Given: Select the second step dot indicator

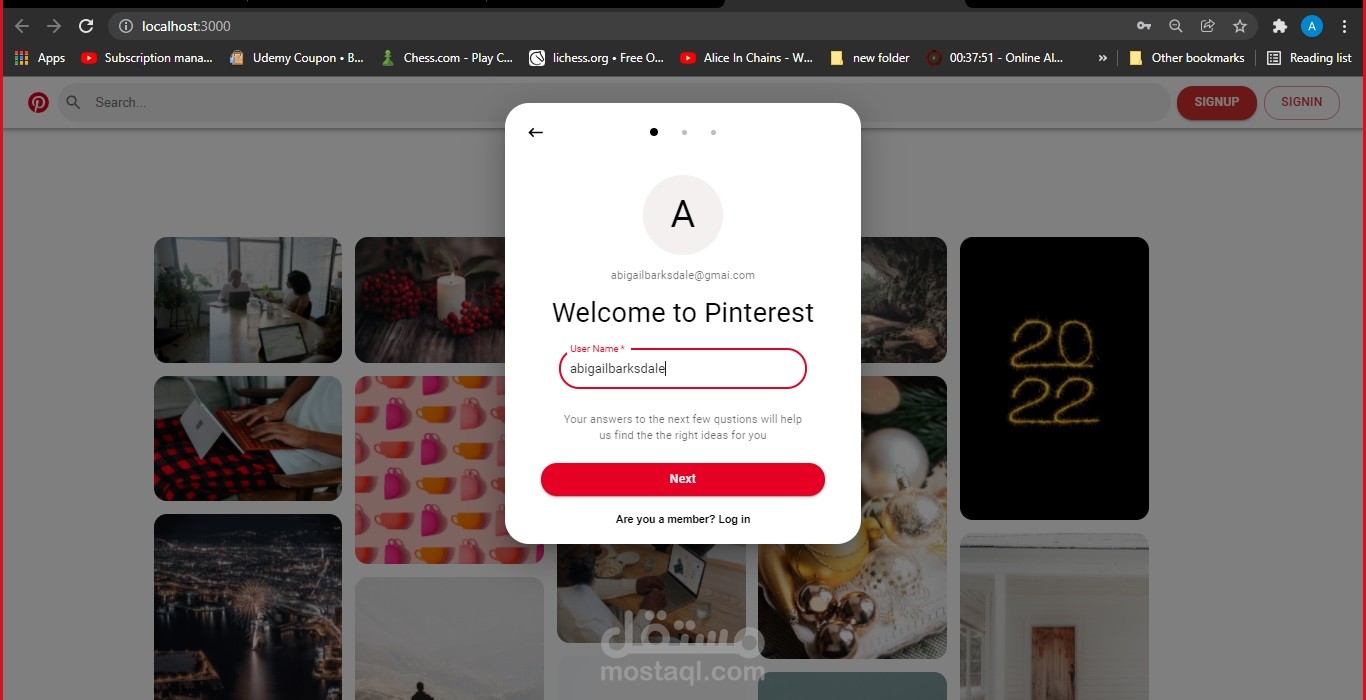Looking at the screenshot, I should click(x=684, y=132).
